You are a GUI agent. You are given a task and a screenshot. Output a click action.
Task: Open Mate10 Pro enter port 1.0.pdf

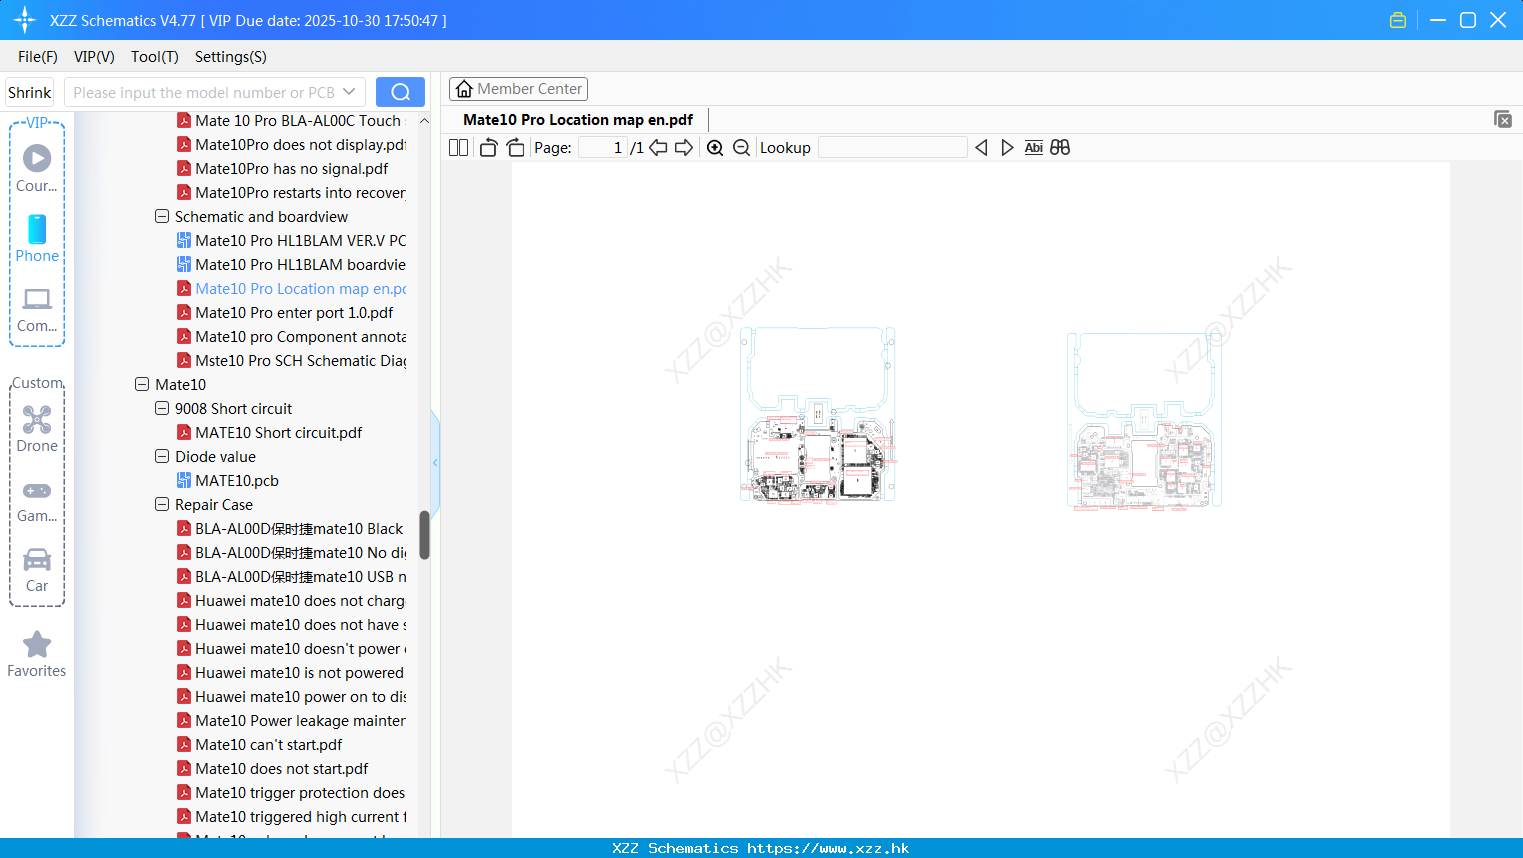(285, 312)
